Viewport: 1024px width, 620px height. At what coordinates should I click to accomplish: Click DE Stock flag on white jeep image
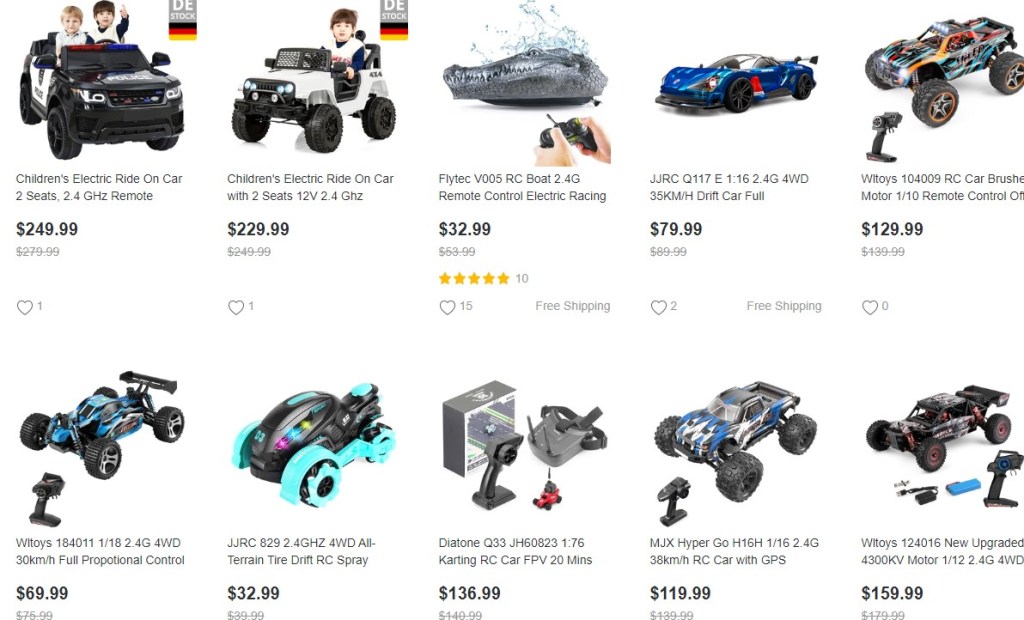394,20
